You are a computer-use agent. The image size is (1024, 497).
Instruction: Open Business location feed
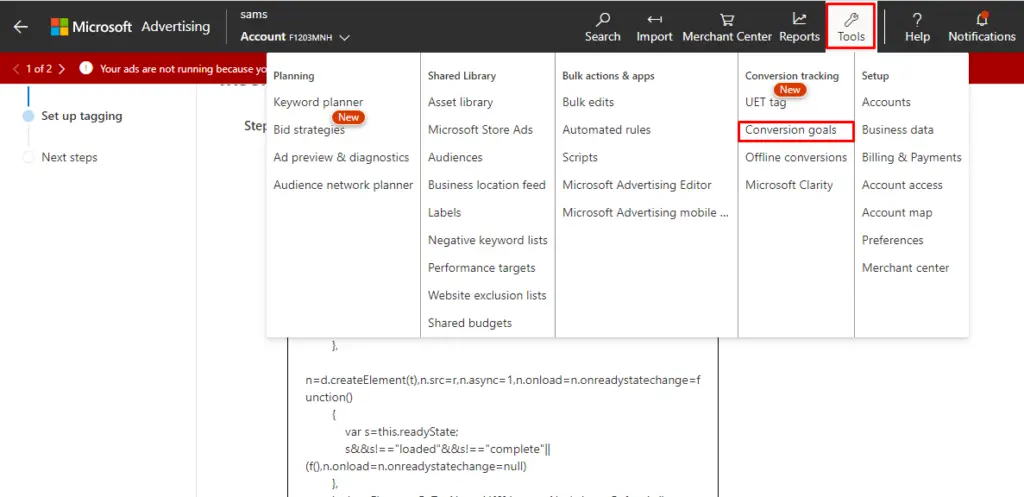[487, 185]
